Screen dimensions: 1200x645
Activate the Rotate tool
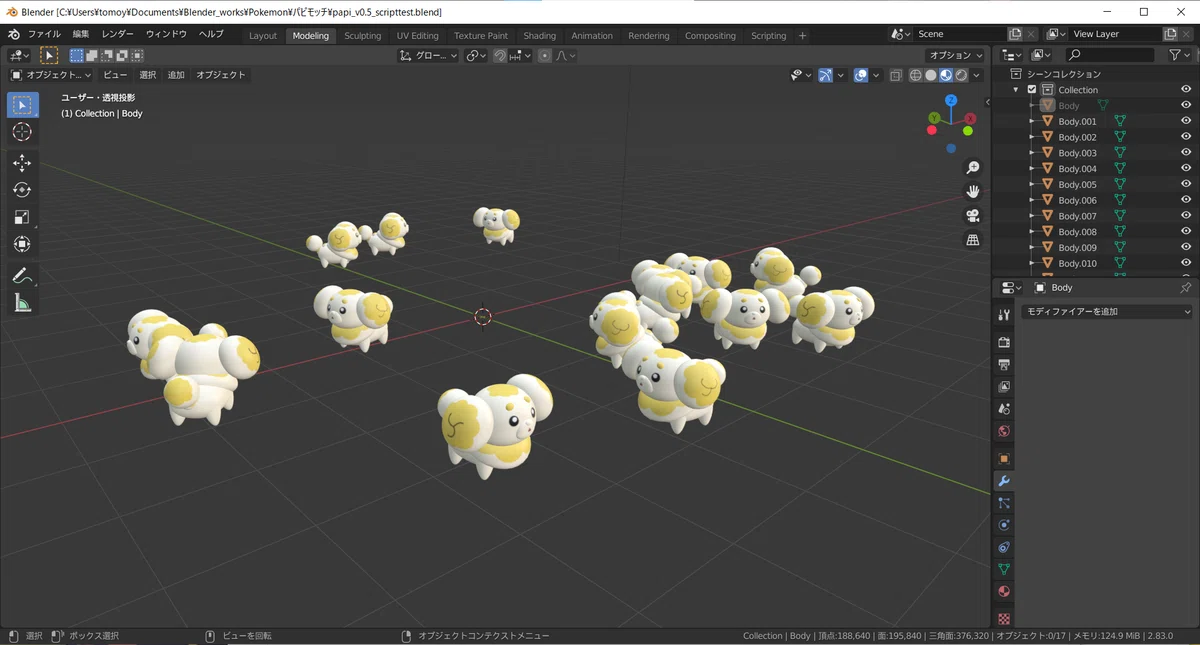coord(22,190)
